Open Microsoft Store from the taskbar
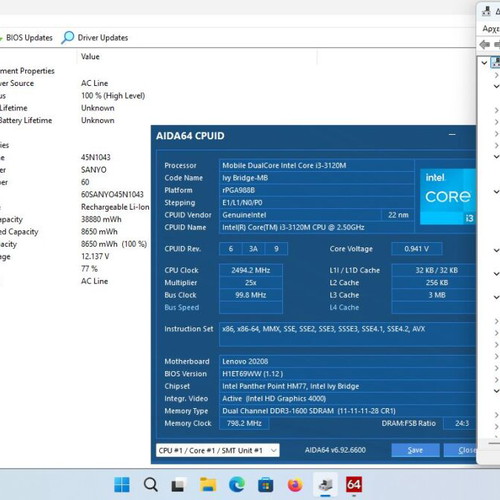The width and height of the screenshot is (500, 500). coord(266,484)
